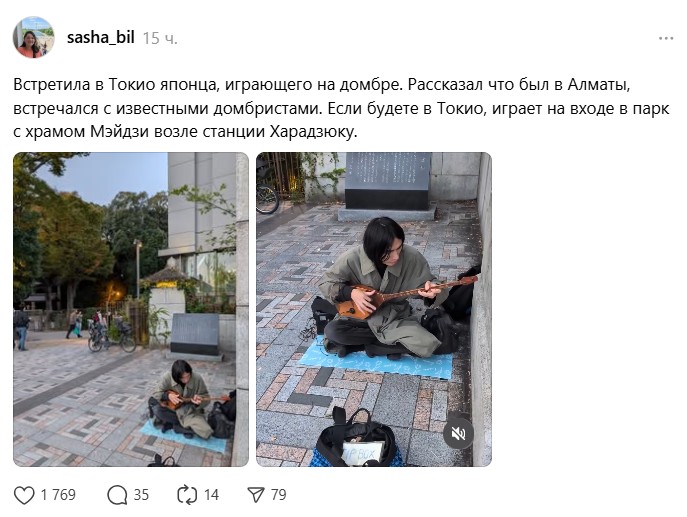Image resolution: width=687 pixels, height=517 pixels.
Task: Click the 79 shares count
Action: pos(279,495)
